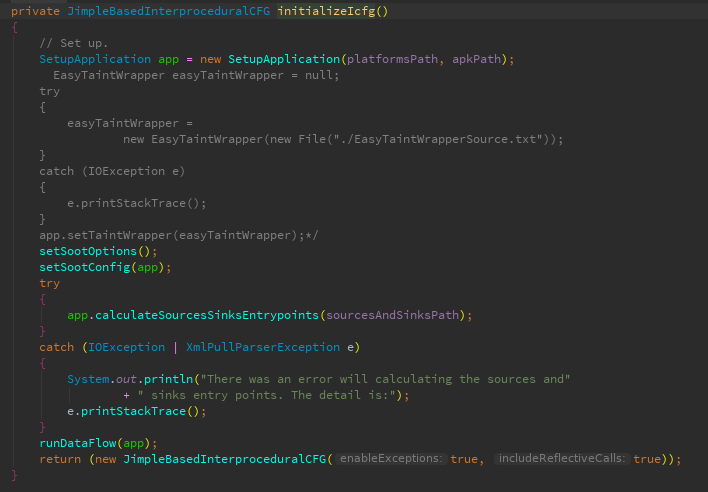Viewport: 708px width, 492px height.
Task: Click the XmlPullParserException class name
Action: 262,347
